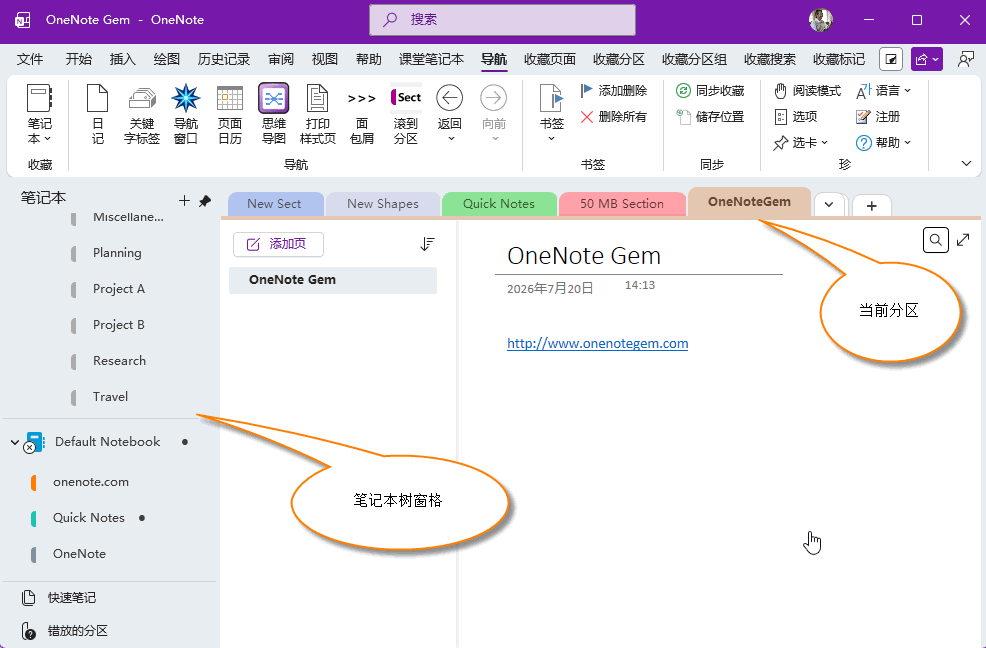The height and width of the screenshot is (648, 986).
Task: Click 滚到分区 scroll to section
Action: (406, 115)
